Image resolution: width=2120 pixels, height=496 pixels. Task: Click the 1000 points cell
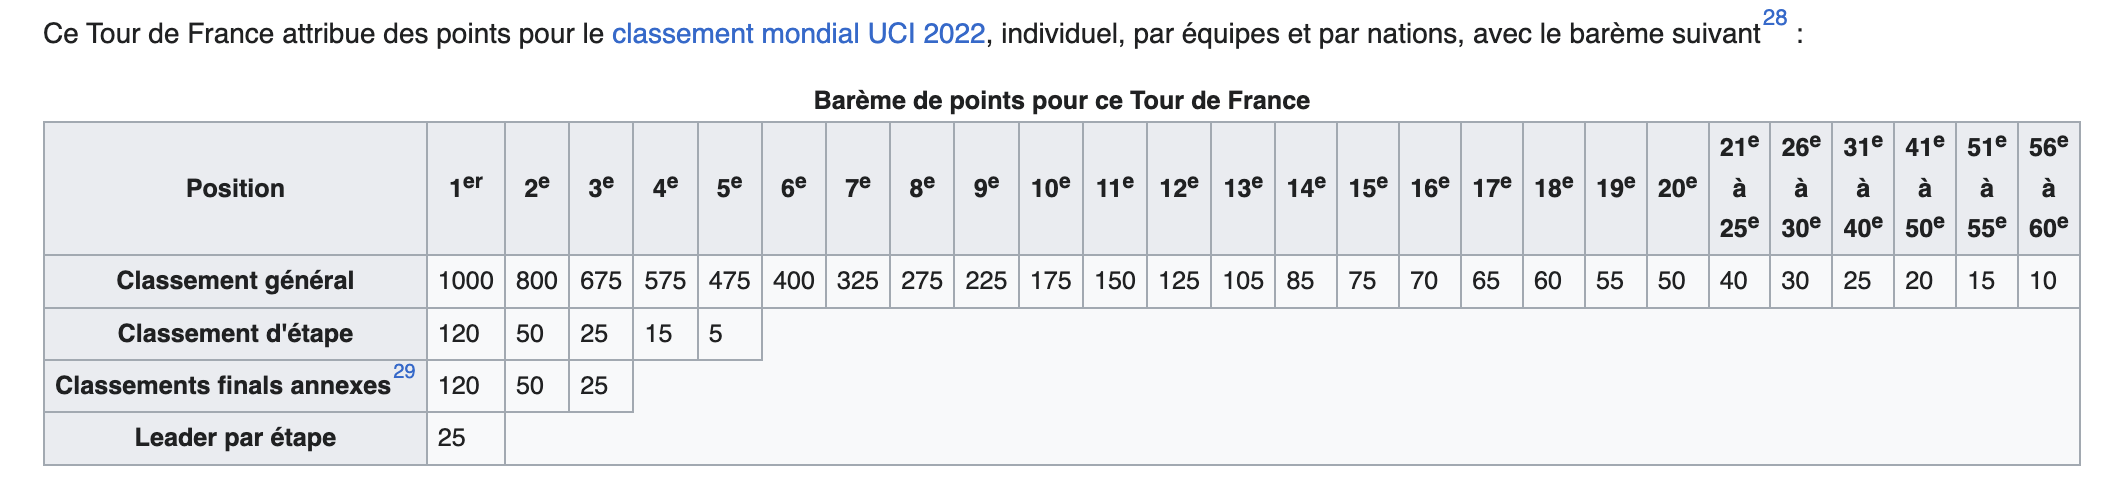coord(466,281)
